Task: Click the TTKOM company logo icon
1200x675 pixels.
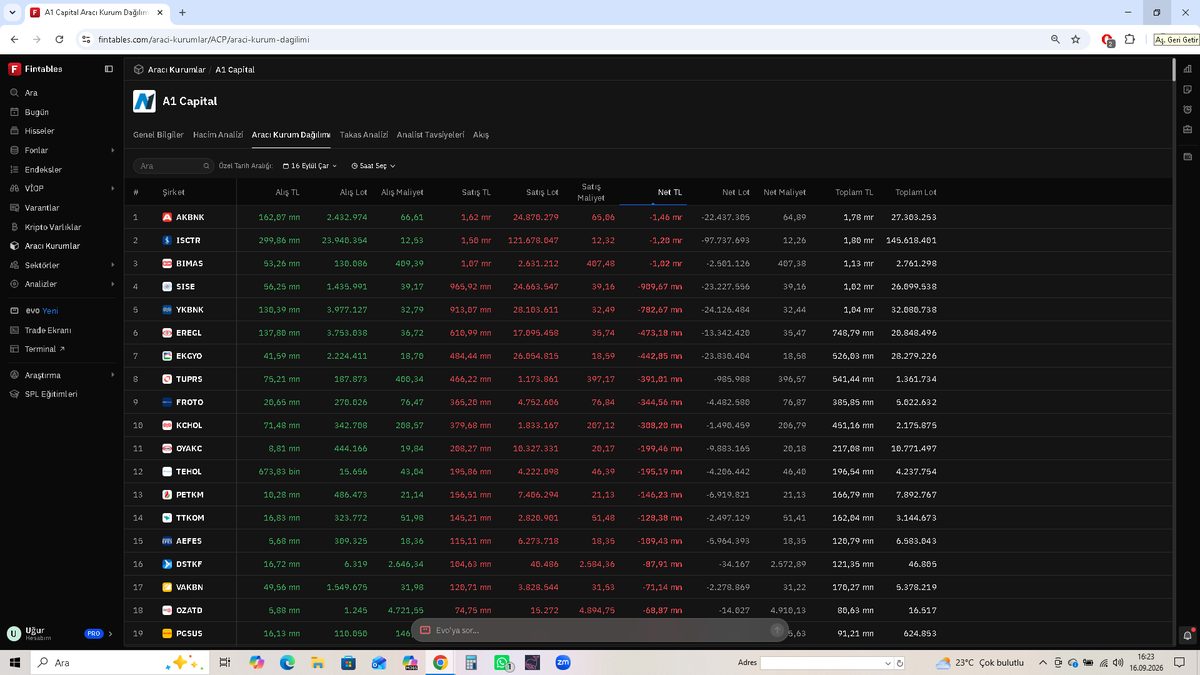Action: pos(167,518)
